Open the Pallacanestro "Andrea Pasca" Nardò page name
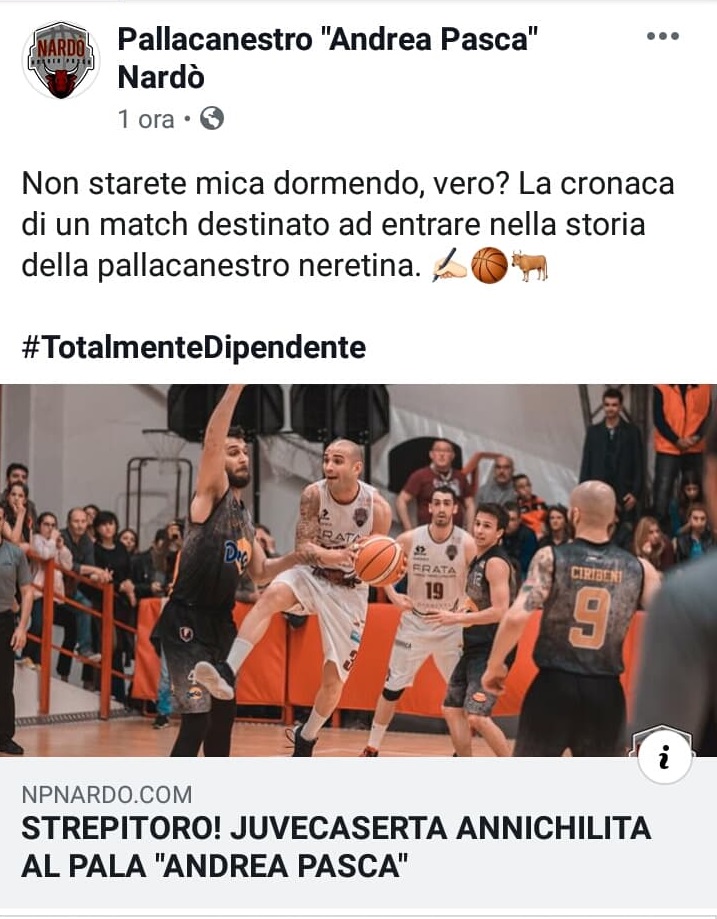The width and height of the screenshot is (717, 919). pos(328,58)
